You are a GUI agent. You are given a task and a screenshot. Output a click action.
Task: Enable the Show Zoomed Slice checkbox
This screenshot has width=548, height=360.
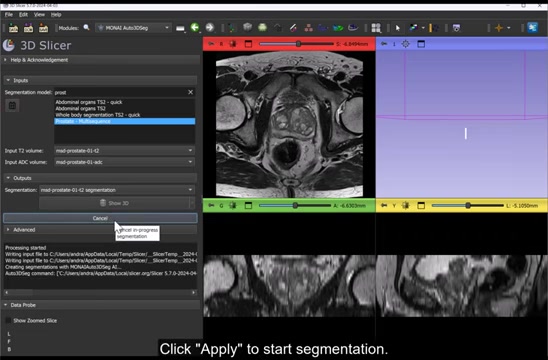point(8,321)
